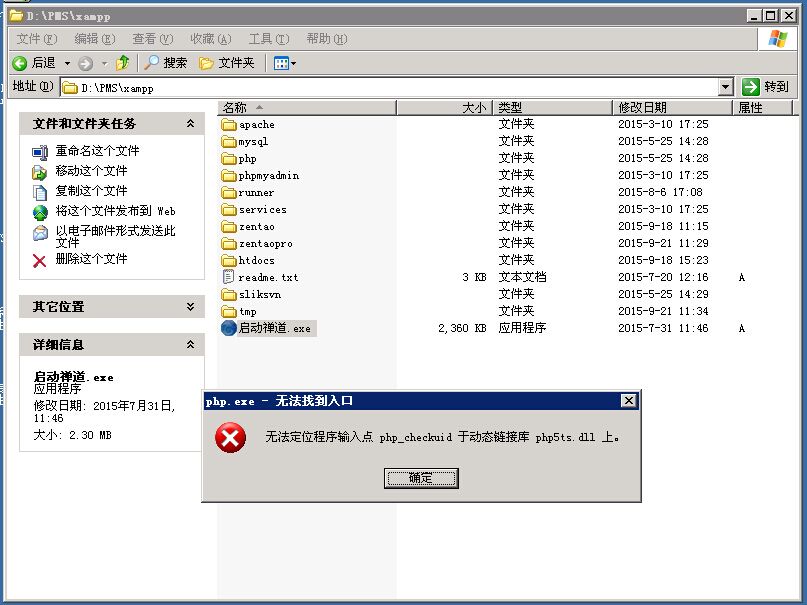807x605 pixels.
Task: Open the Views layout icon
Action: (x=281, y=63)
